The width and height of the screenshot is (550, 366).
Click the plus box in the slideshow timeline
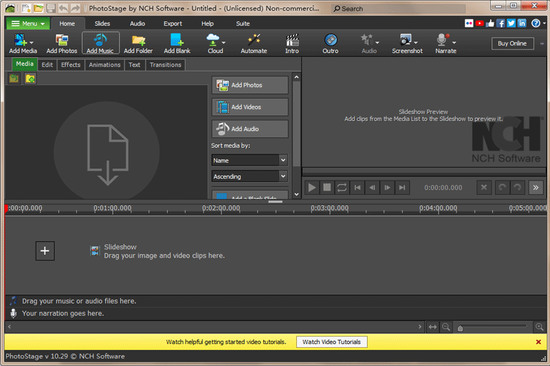click(x=45, y=251)
